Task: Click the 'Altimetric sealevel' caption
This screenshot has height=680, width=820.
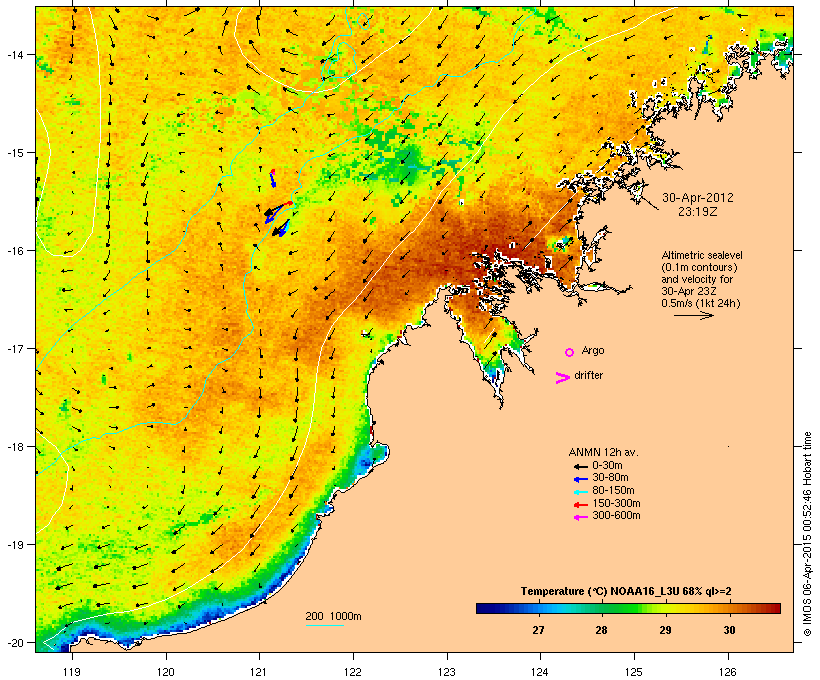Action: 702,255
